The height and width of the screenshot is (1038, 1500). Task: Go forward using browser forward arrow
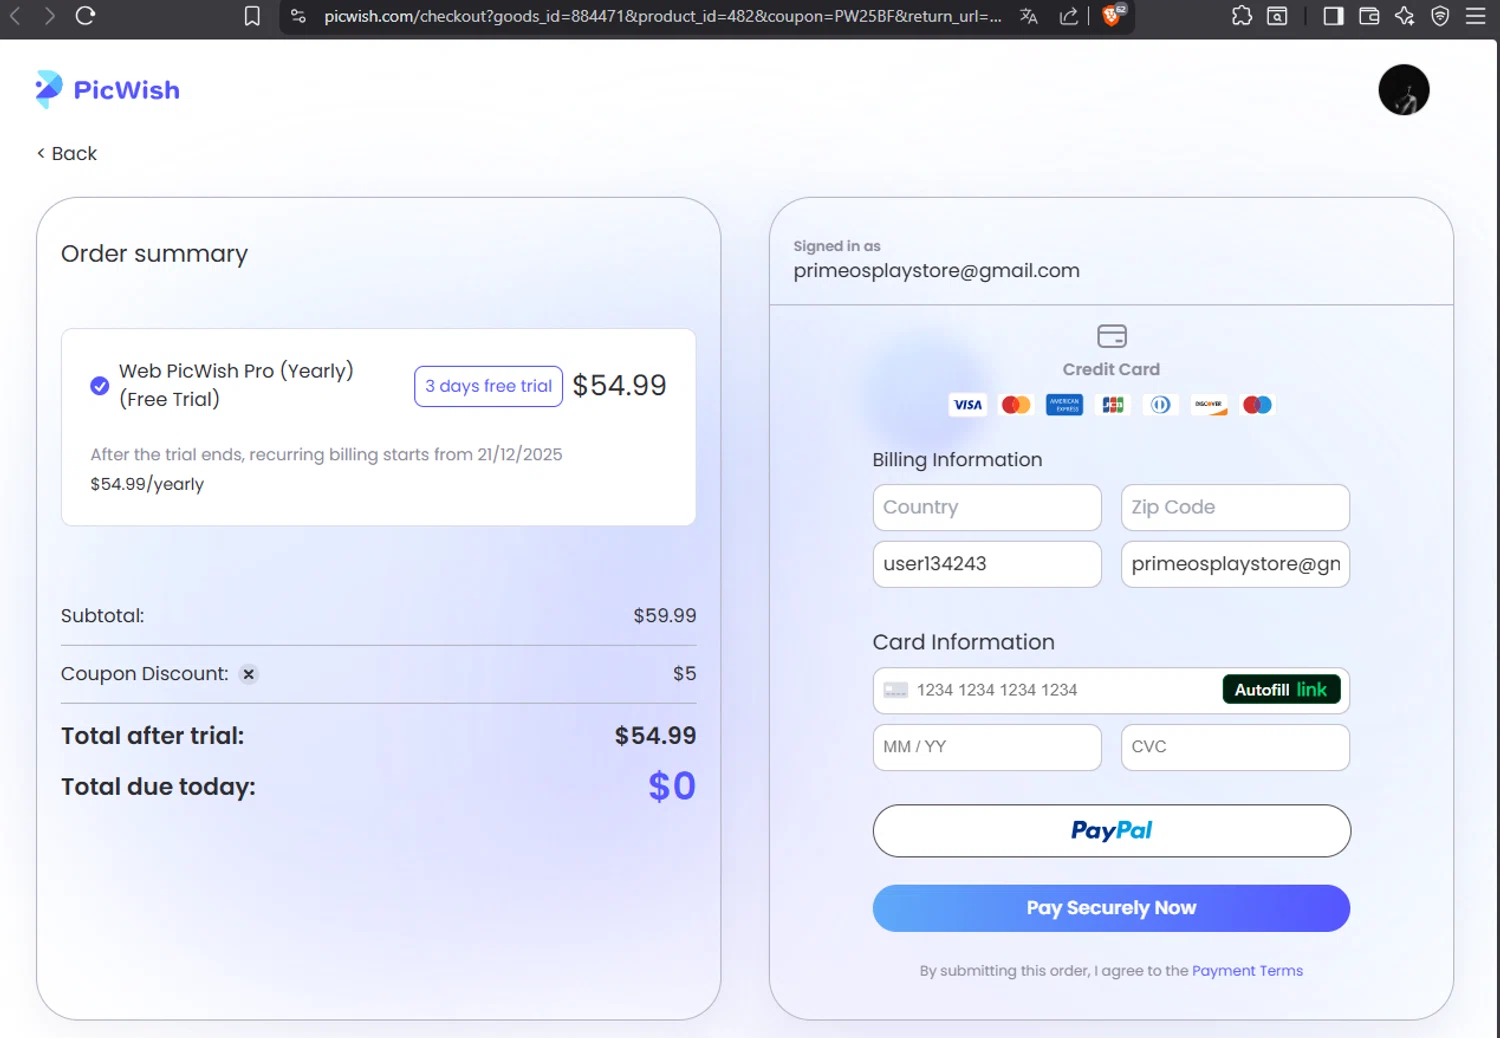tap(49, 16)
